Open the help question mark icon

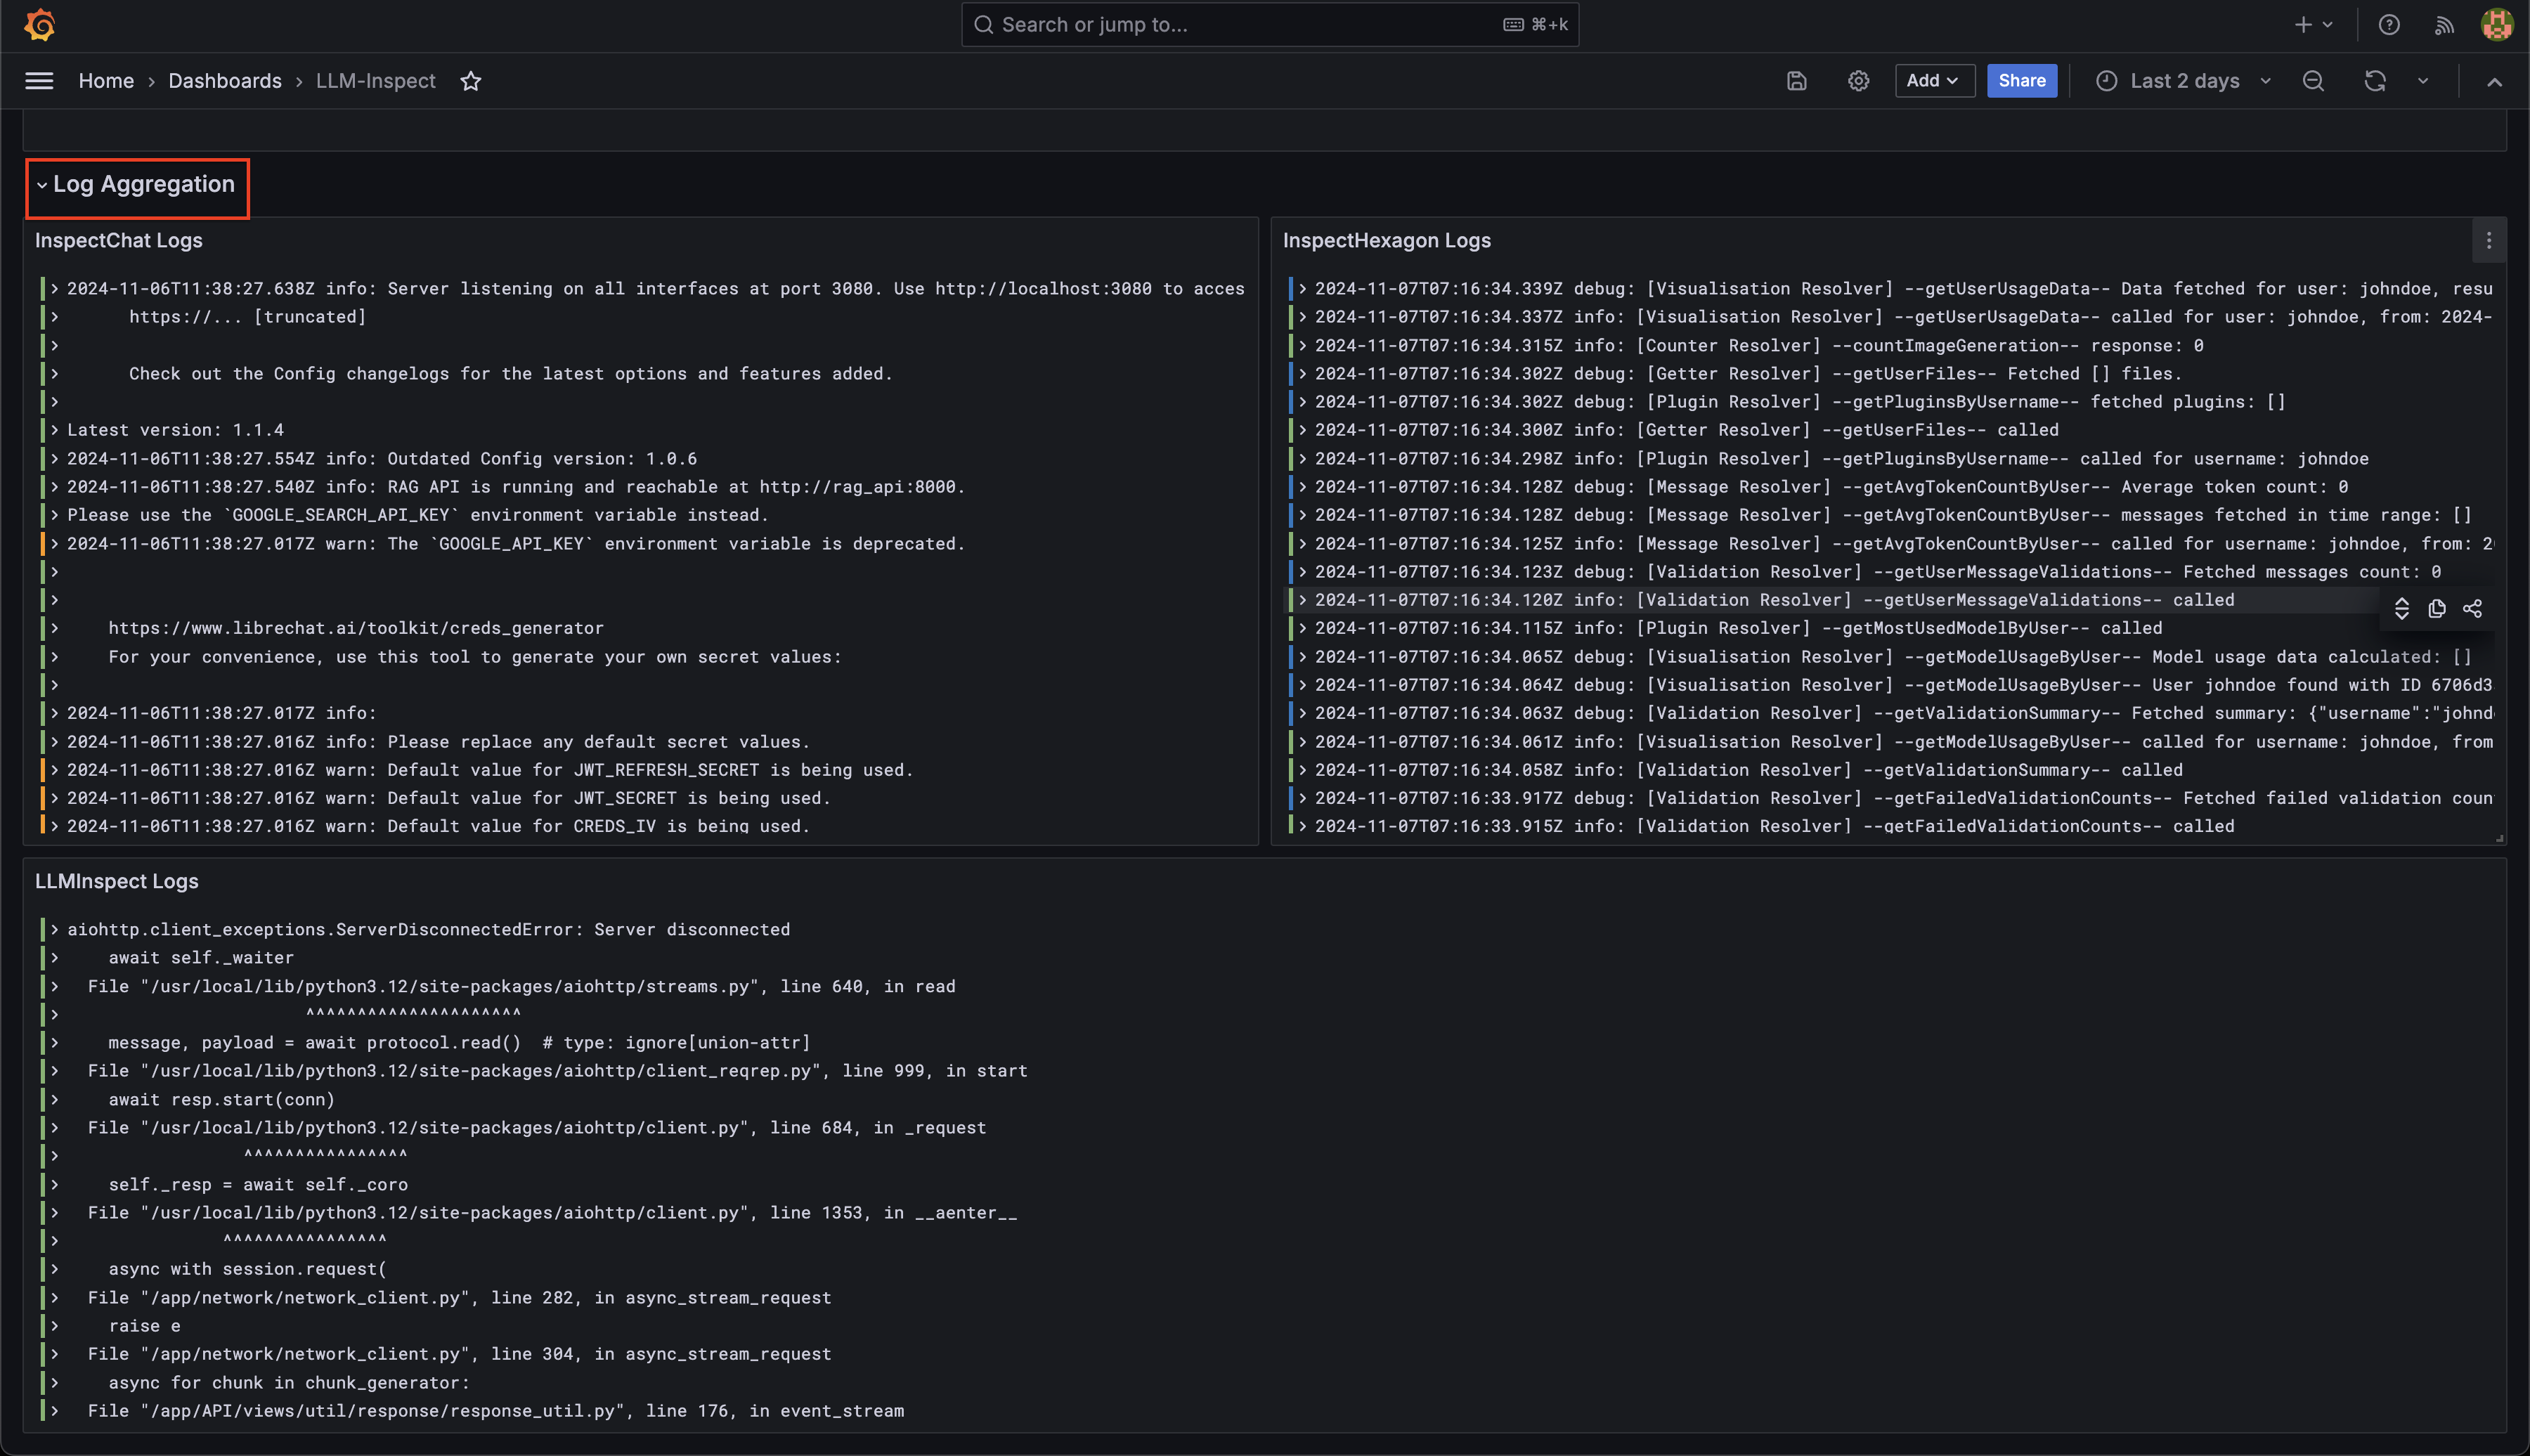tap(2389, 25)
